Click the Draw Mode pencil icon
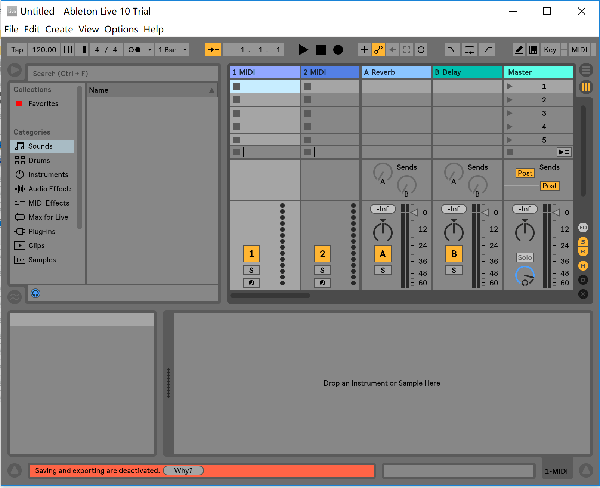Screen dimensions: 600x488 tap(520, 49)
